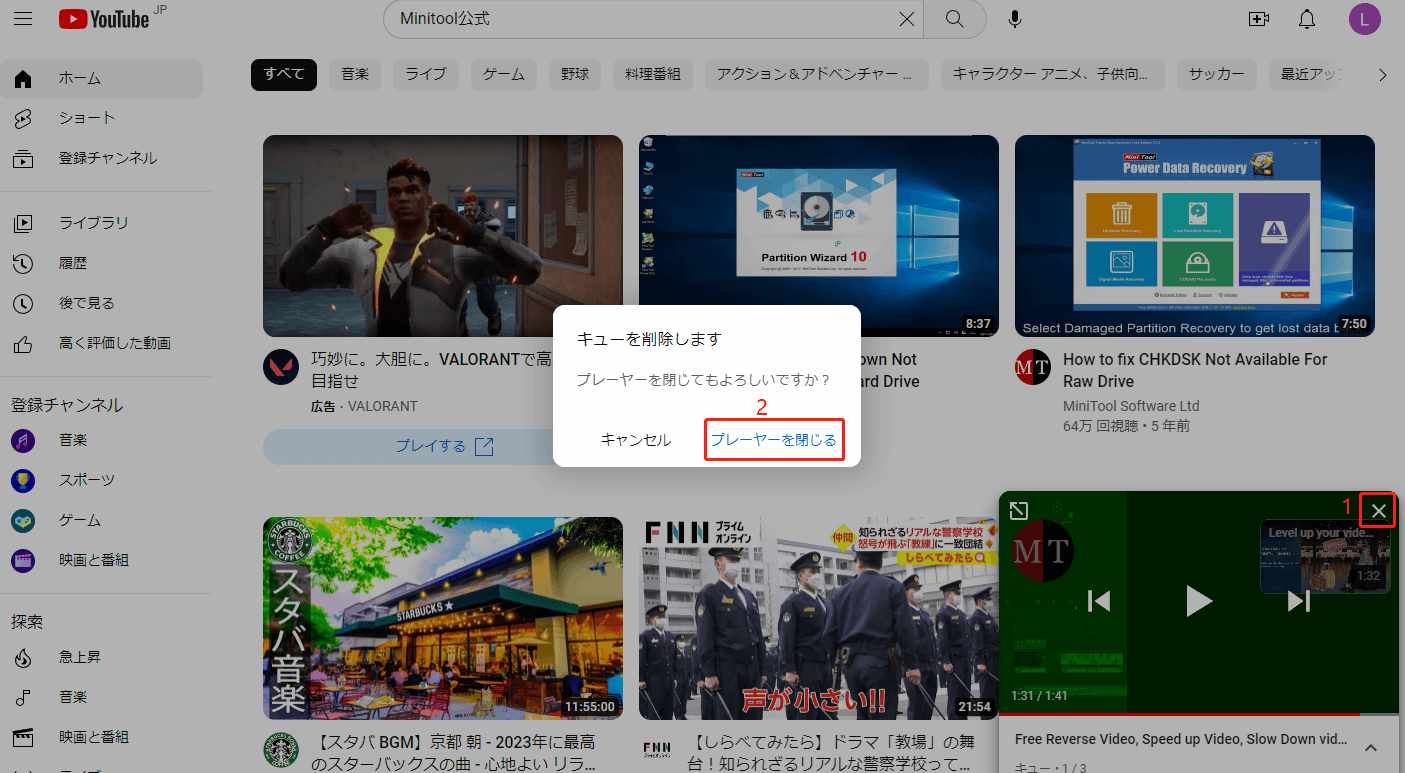This screenshot has width=1405, height=773.
Task: Select the 料理番組 filter chip
Action: click(653, 74)
